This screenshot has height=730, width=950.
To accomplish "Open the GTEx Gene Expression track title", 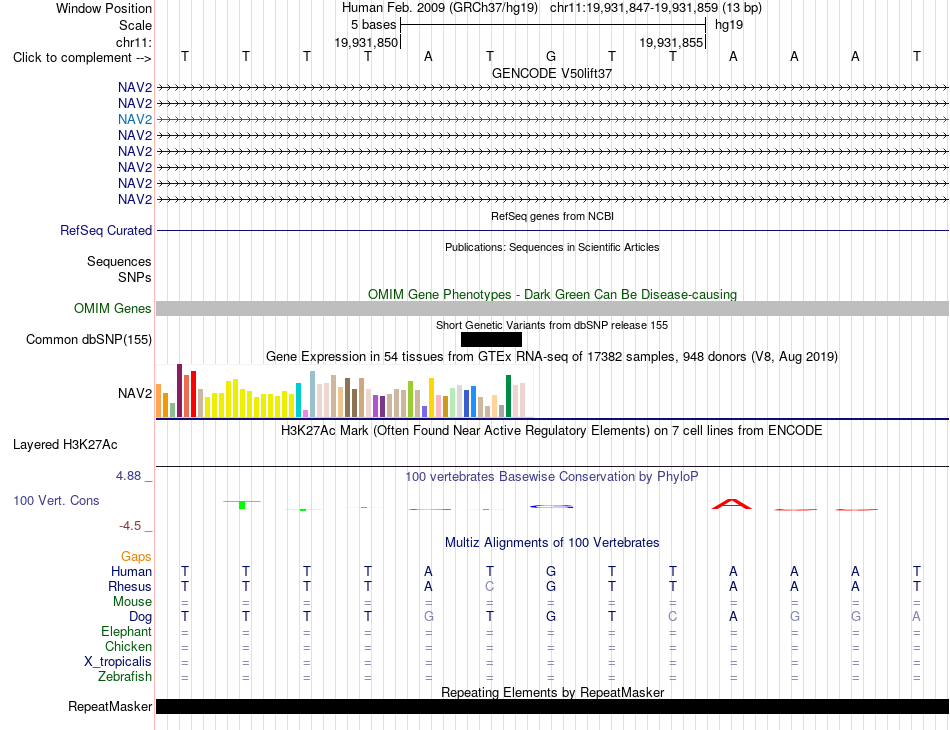I will [552, 356].
